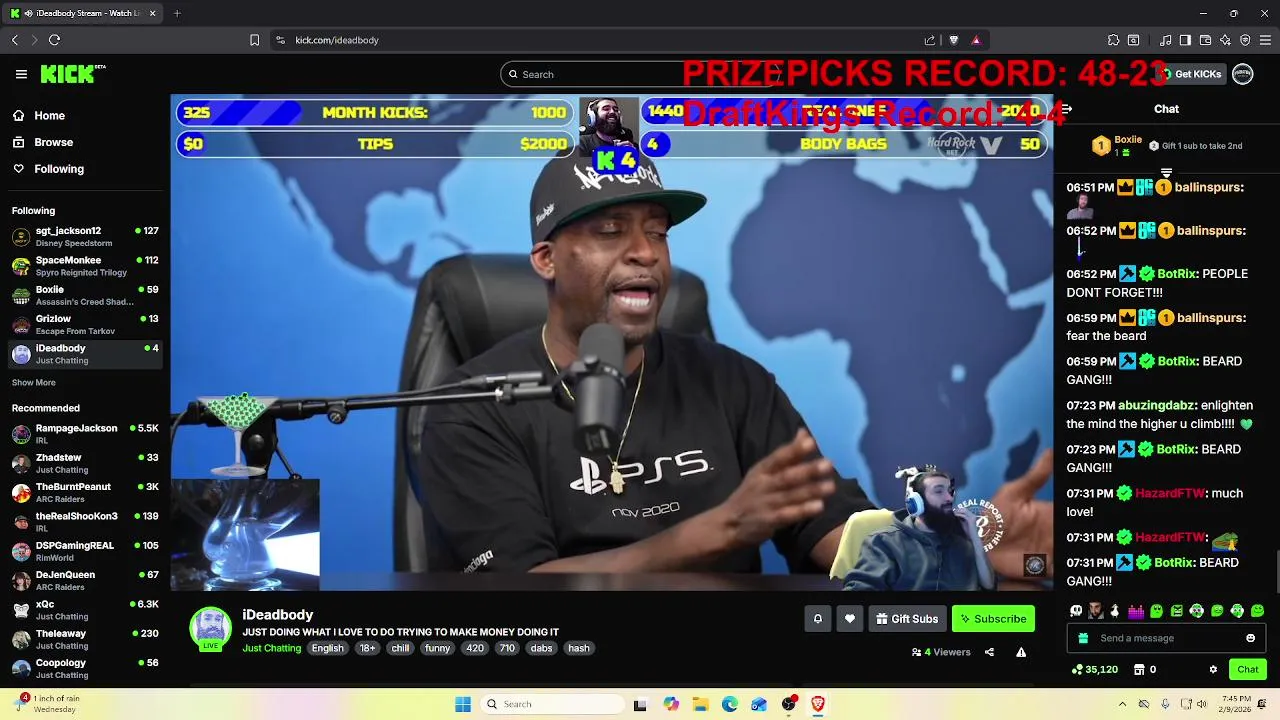
Task: Open emoji picker in message box
Action: point(1250,638)
